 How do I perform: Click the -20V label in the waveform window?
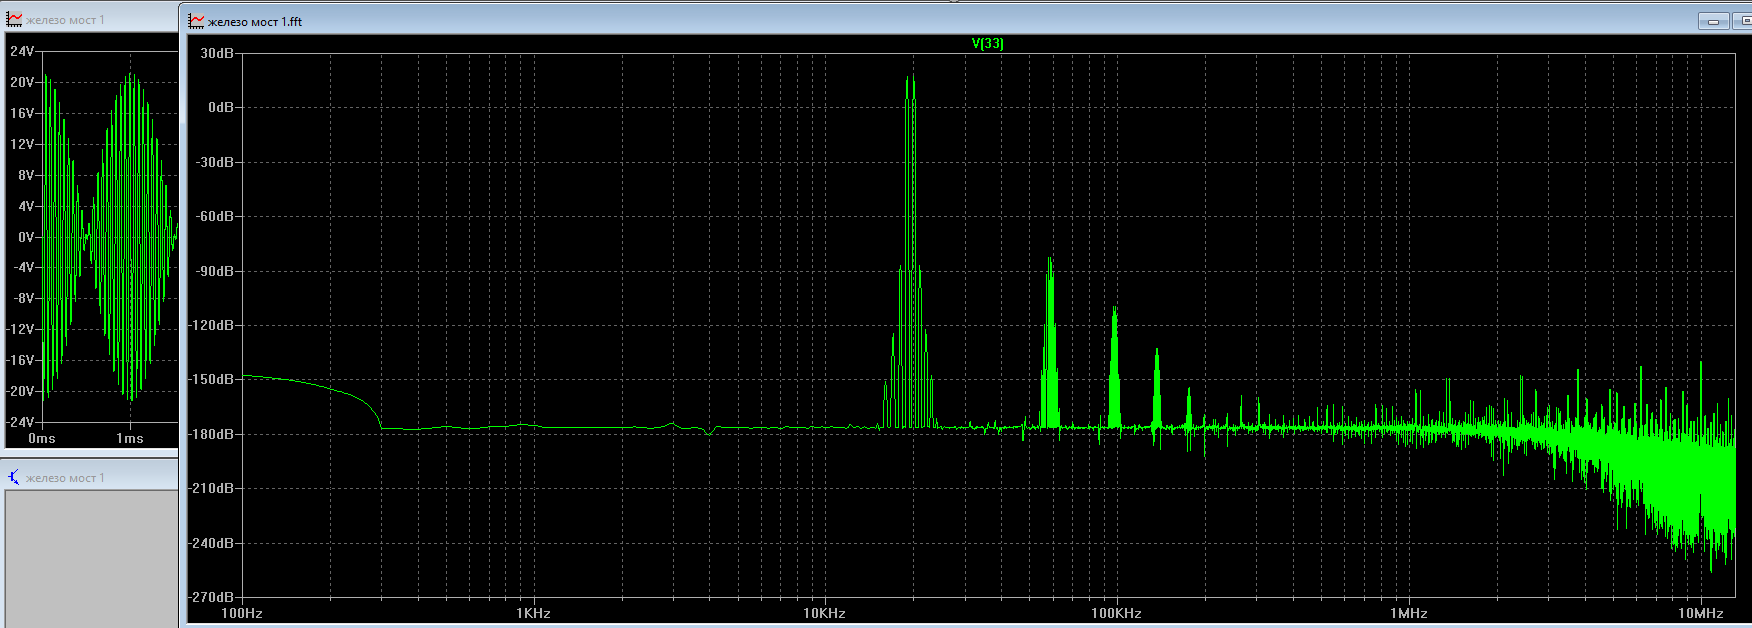pyautogui.click(x=20, y=391)
